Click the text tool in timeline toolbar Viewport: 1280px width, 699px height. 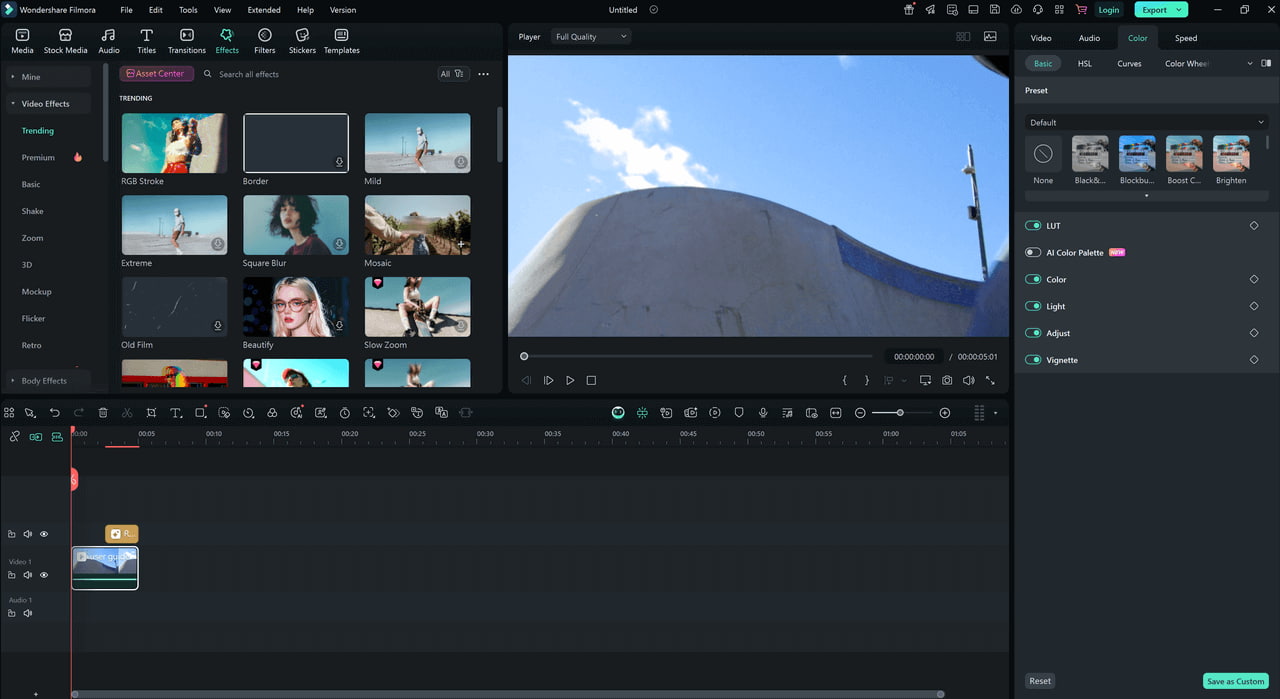pos(176,413)
